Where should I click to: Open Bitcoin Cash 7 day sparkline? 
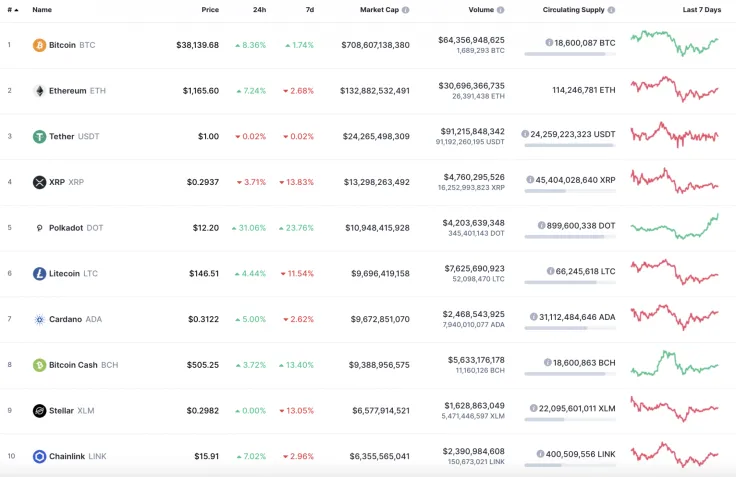[x=675, y=363]
